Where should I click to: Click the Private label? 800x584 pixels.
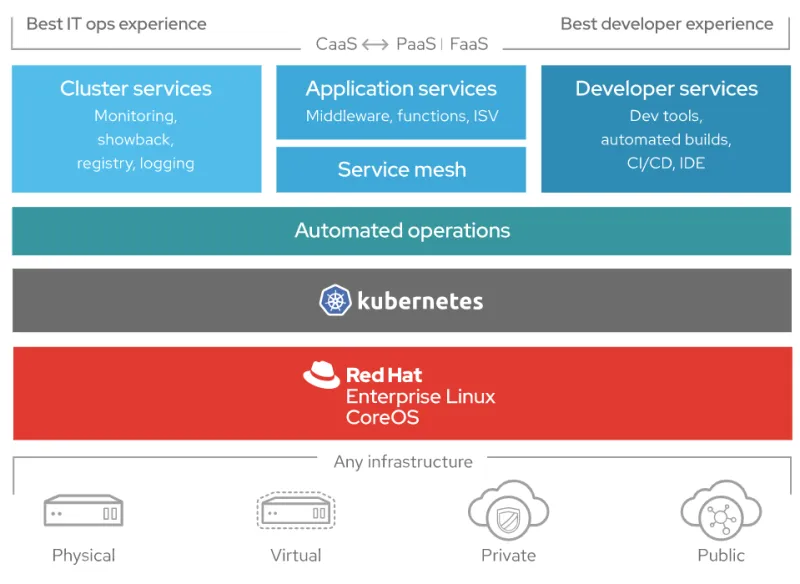click(509, 555)
